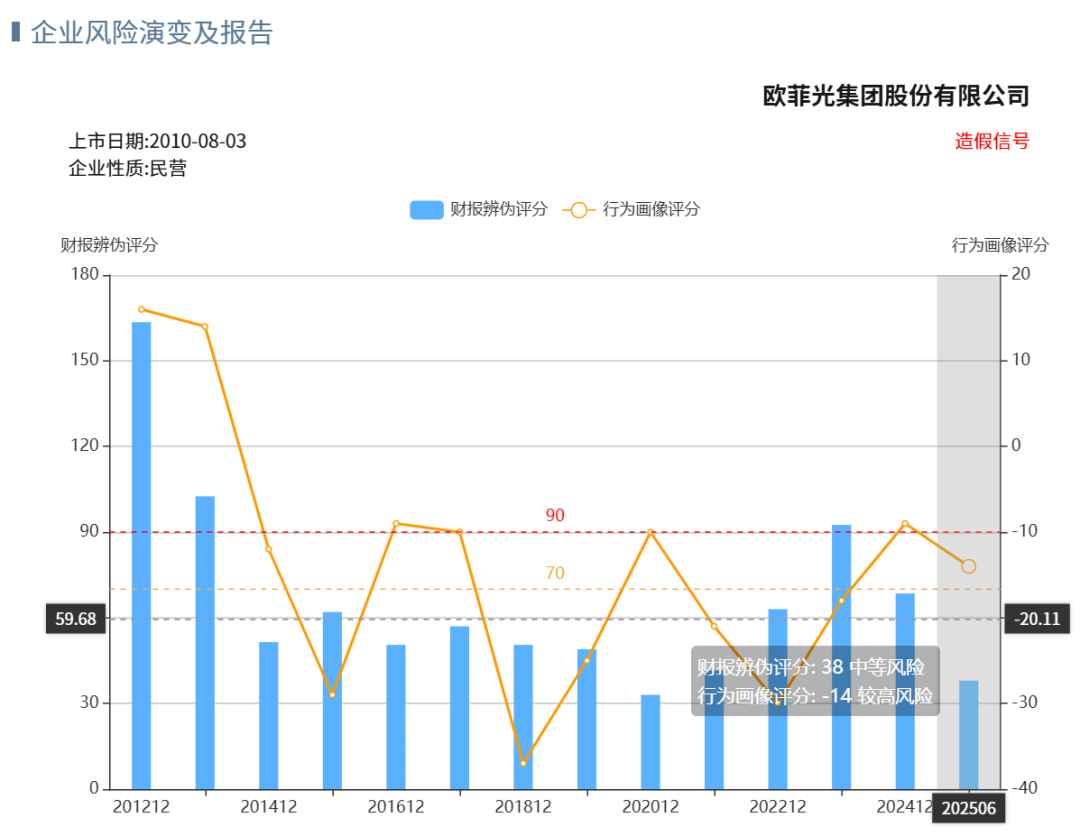Click the 201812 x-axis label

coord(523,807)
